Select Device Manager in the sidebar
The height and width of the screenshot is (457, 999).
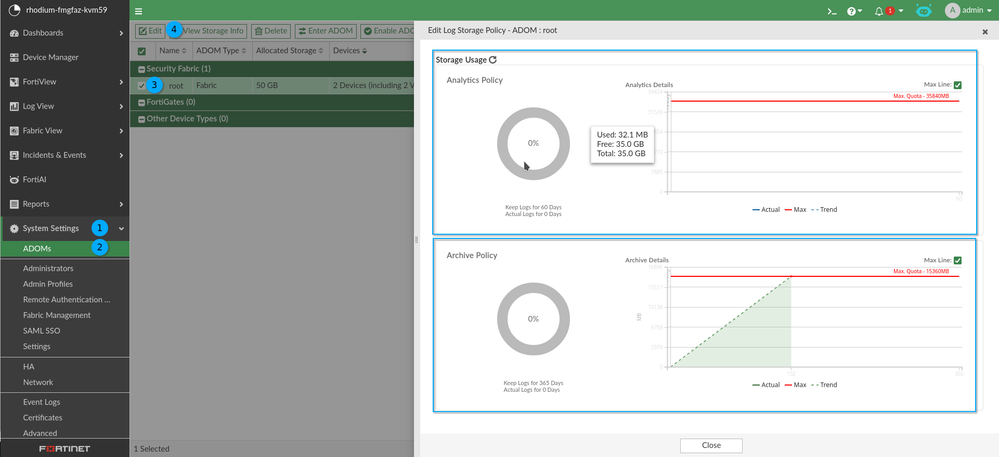(x=50, y=57)
